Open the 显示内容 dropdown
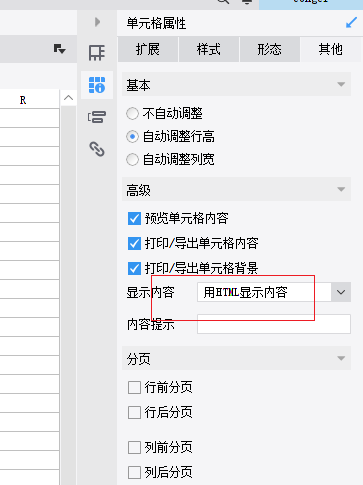 pyautogui.click(x=274, y=292)
